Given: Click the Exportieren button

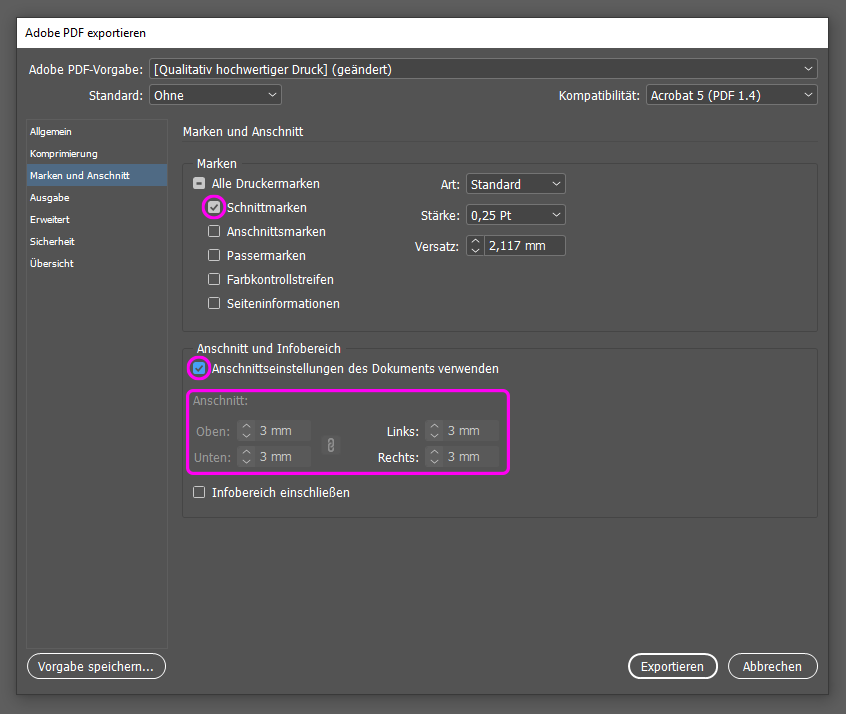Looking at the screenshot, I should tap(672, 666).
